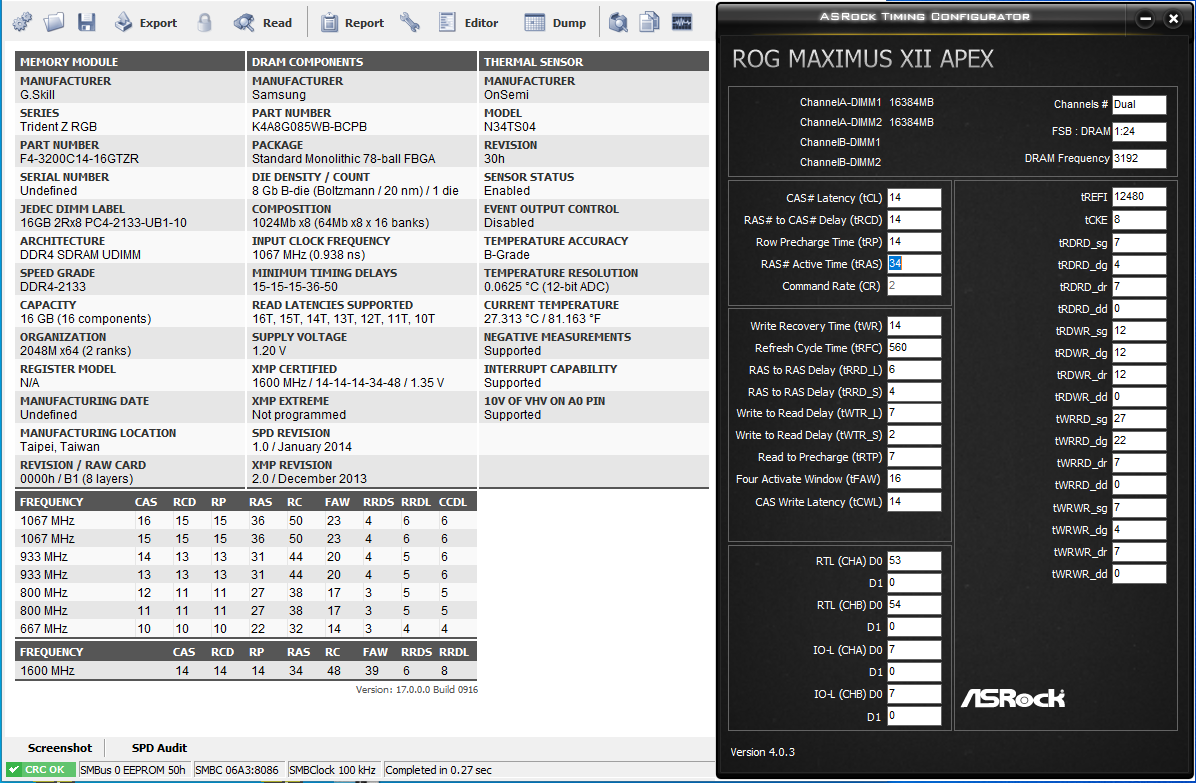Click the wrench tool icon
The height and width of the screenshot is (783, 1196).
pyautogui.click(x=410, y=23)
